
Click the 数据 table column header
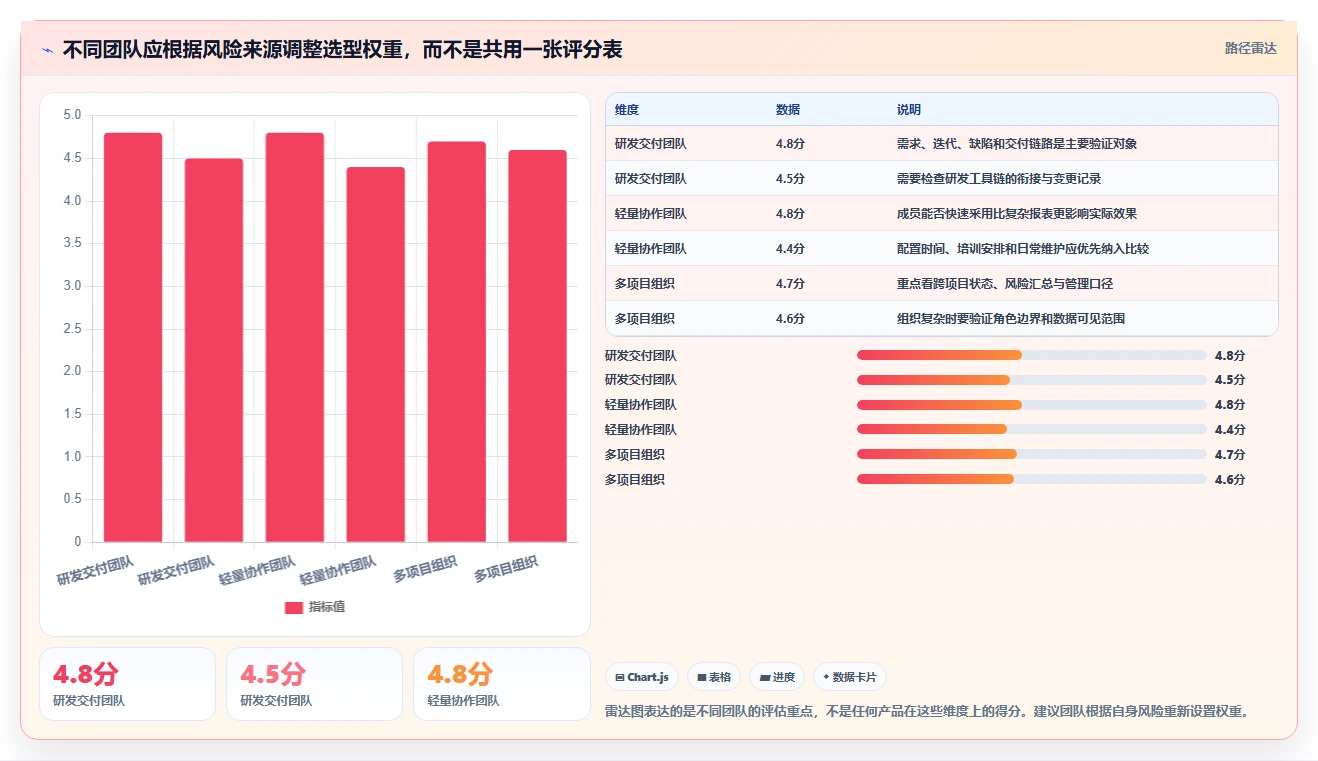click(788, 110)
